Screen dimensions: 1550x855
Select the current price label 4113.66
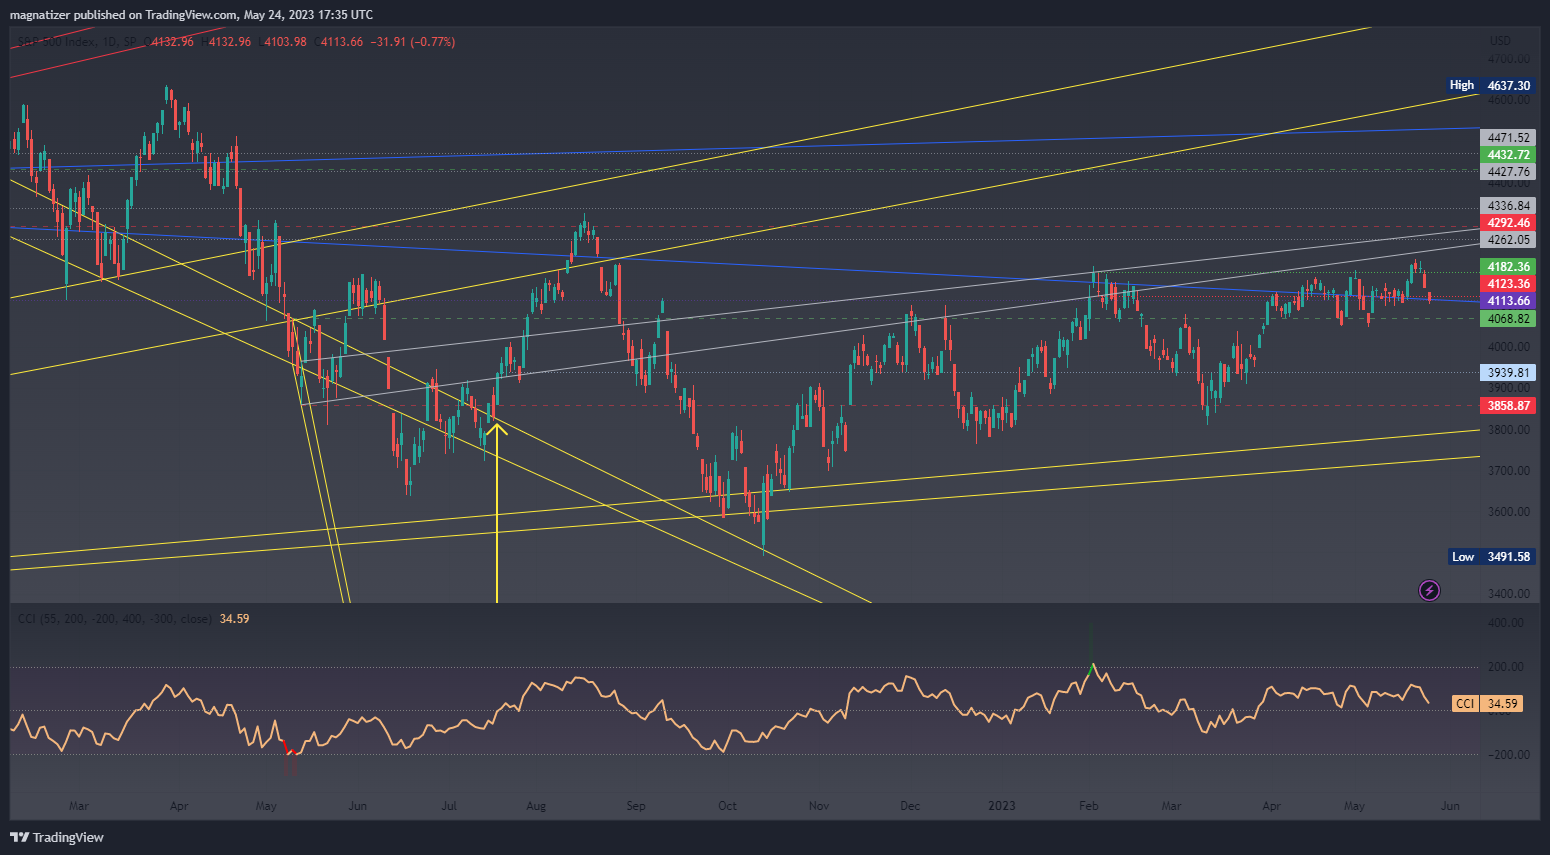(1508, 301)
